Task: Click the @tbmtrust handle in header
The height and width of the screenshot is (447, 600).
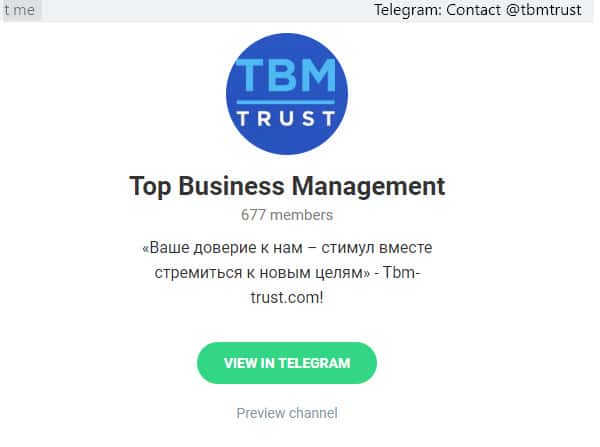Action: (x=543, y=10)
